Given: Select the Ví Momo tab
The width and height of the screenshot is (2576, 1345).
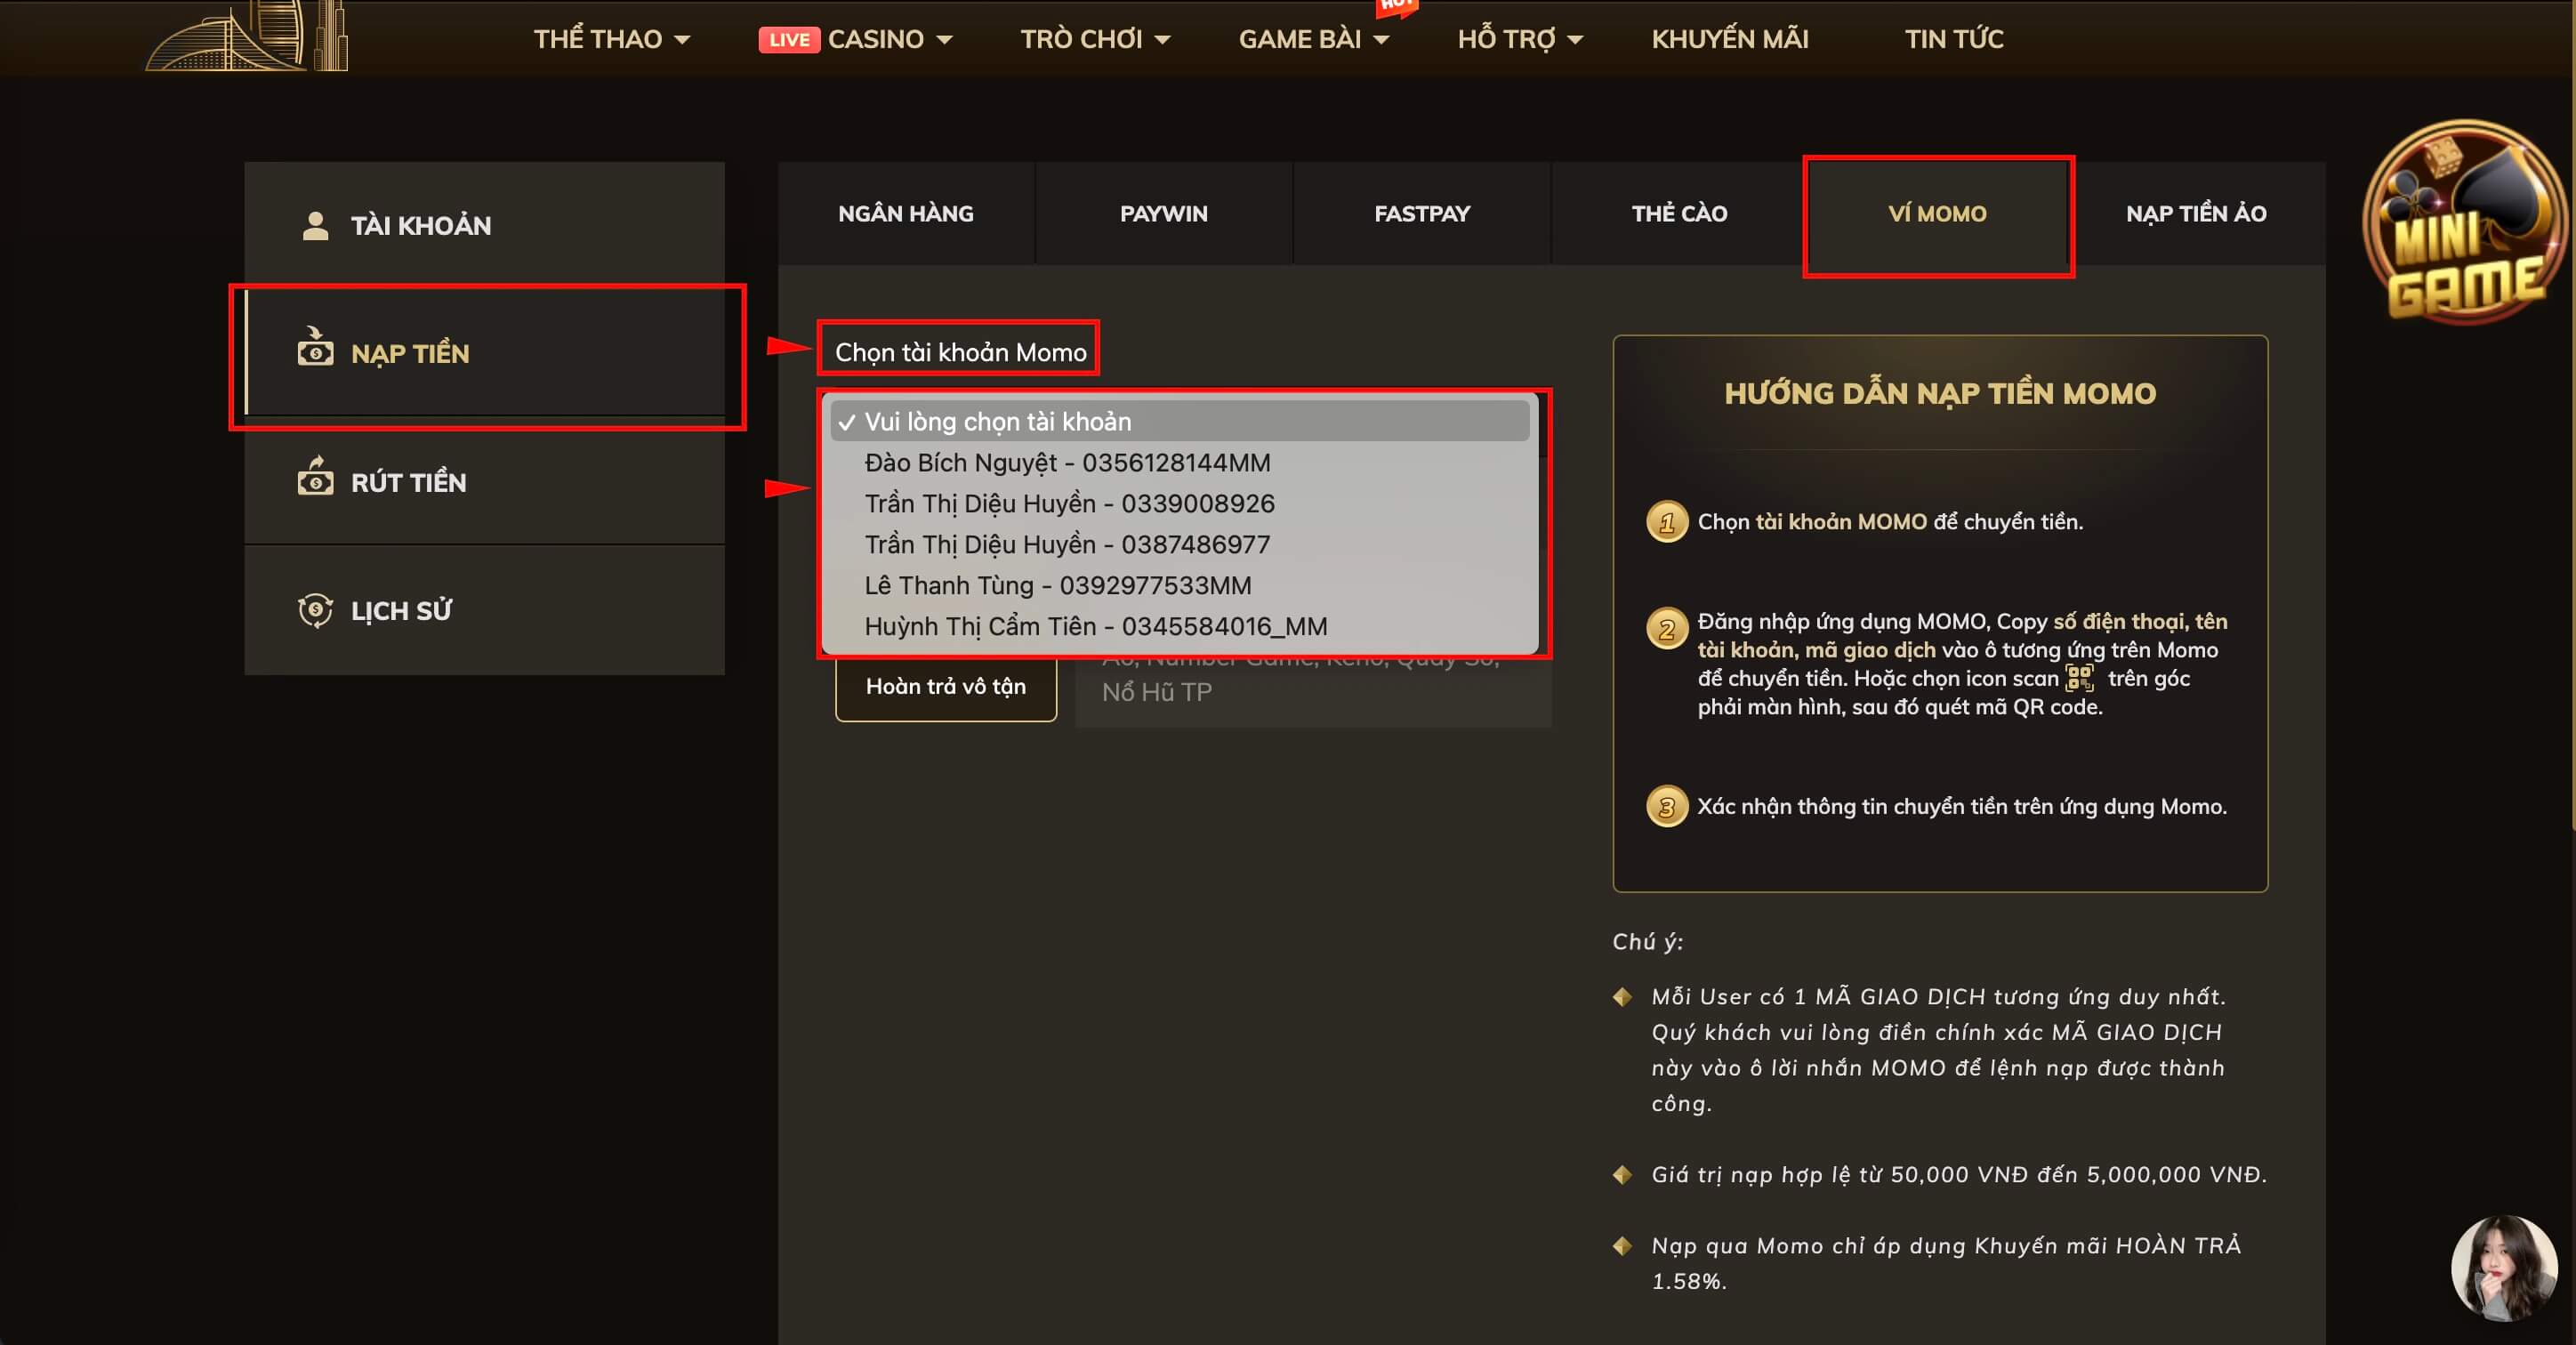Looking at the screenshot, I should [1937, 213].
